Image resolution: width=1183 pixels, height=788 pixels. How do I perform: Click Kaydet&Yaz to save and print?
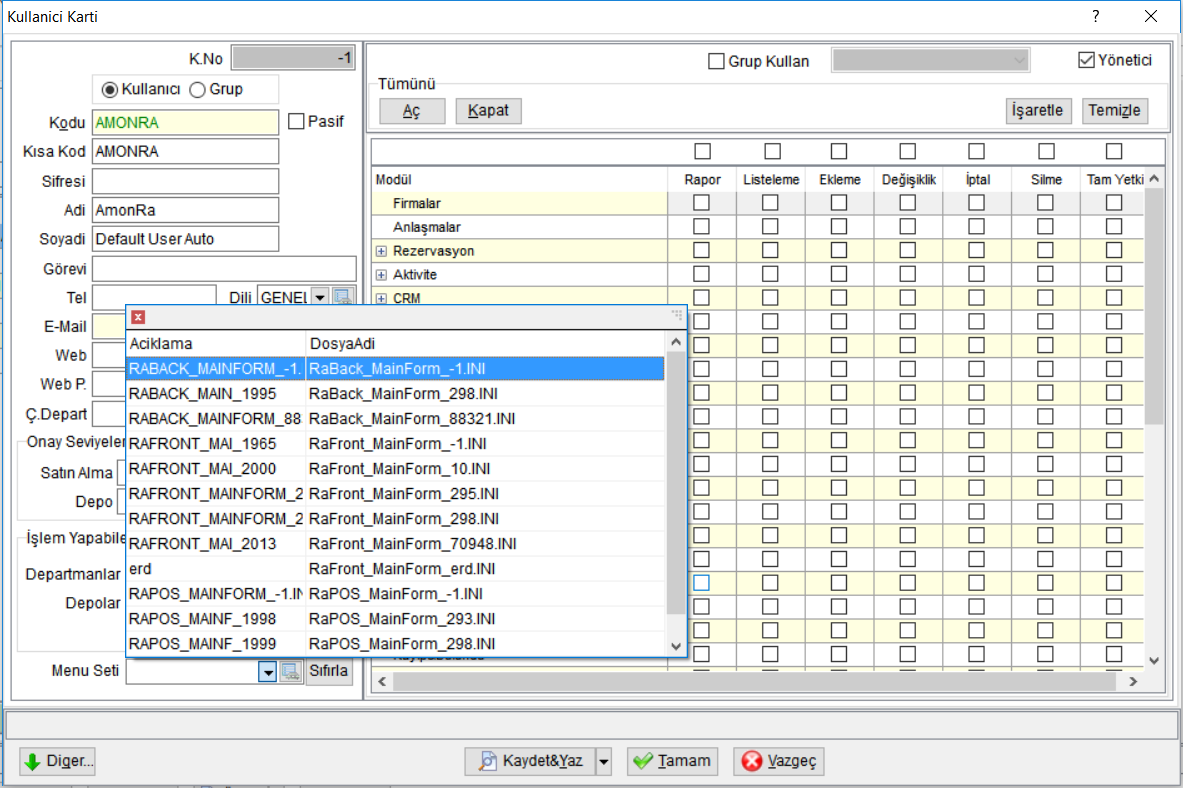click(530, 761)
